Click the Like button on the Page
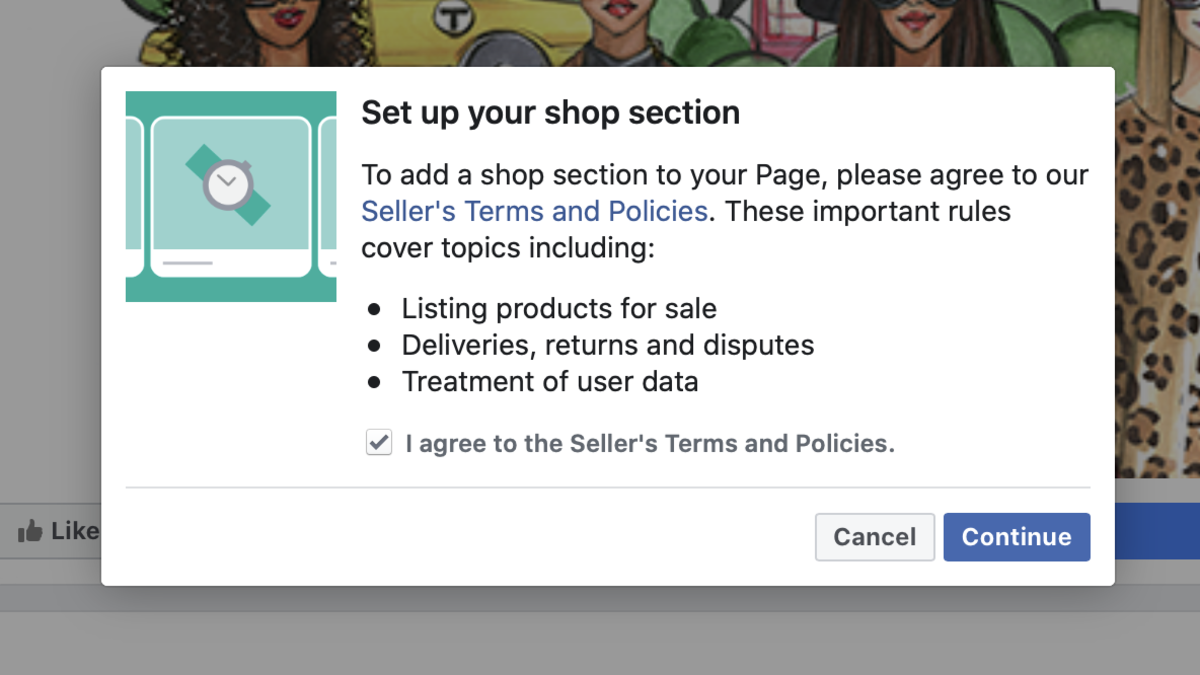Screen dimensions: 1200x675 (55, 530)
